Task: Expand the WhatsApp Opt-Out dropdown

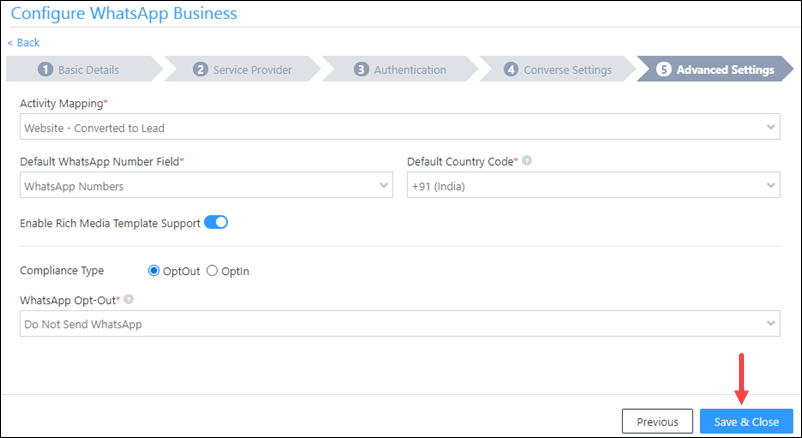Action: 400,323
